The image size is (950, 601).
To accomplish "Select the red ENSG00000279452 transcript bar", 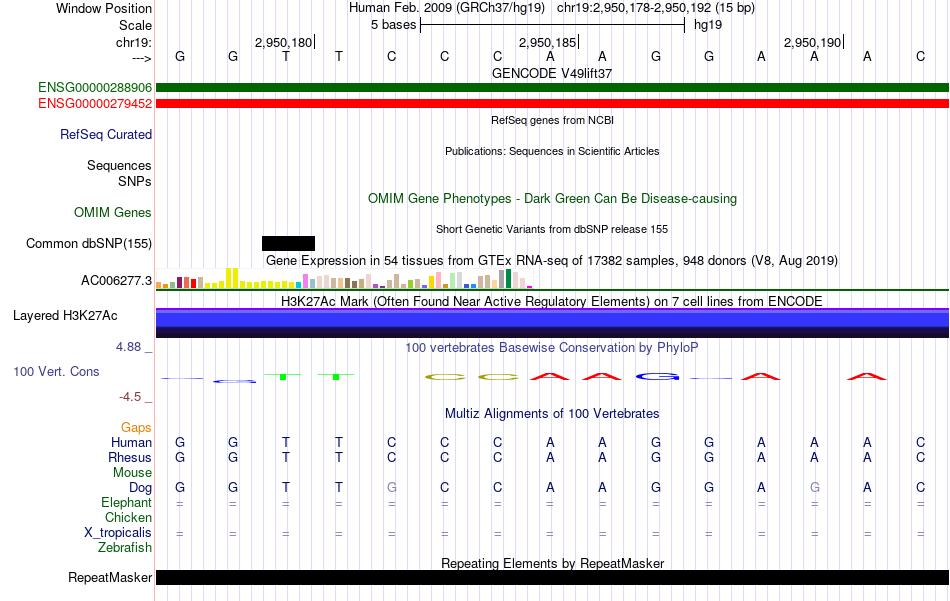I will click(x=552, y=104).
